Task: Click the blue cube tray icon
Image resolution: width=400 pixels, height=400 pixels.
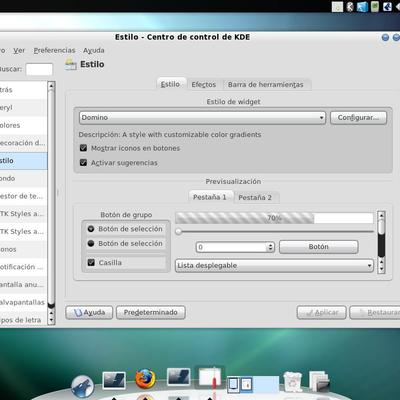Action: (x=362, y=6)
